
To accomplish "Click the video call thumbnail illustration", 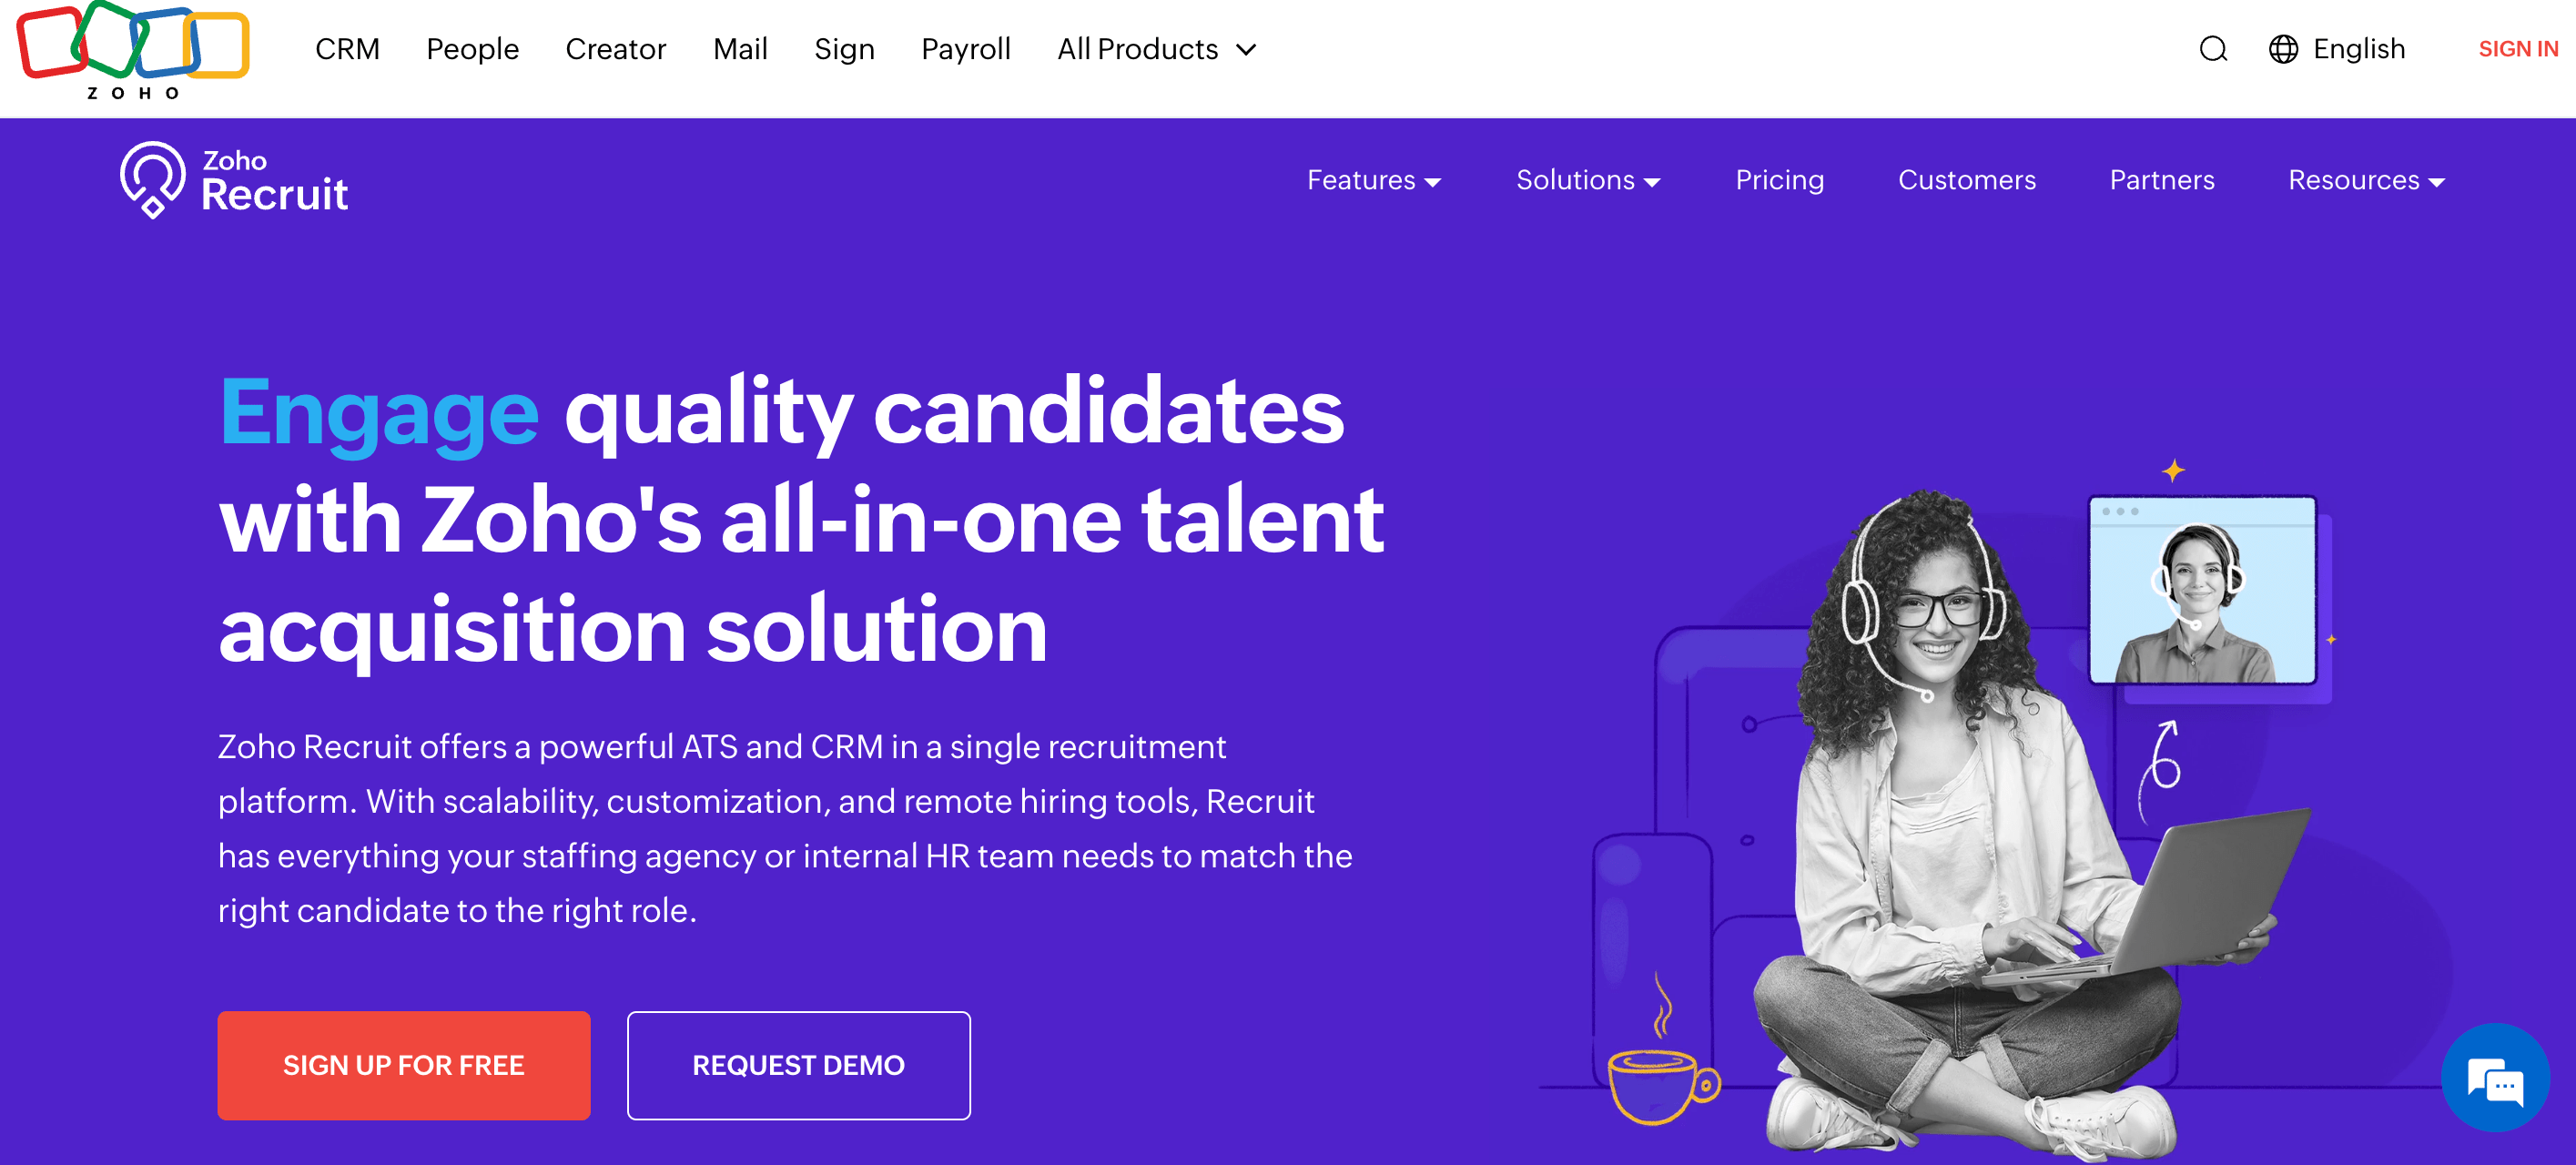I will coord(2202,591).
